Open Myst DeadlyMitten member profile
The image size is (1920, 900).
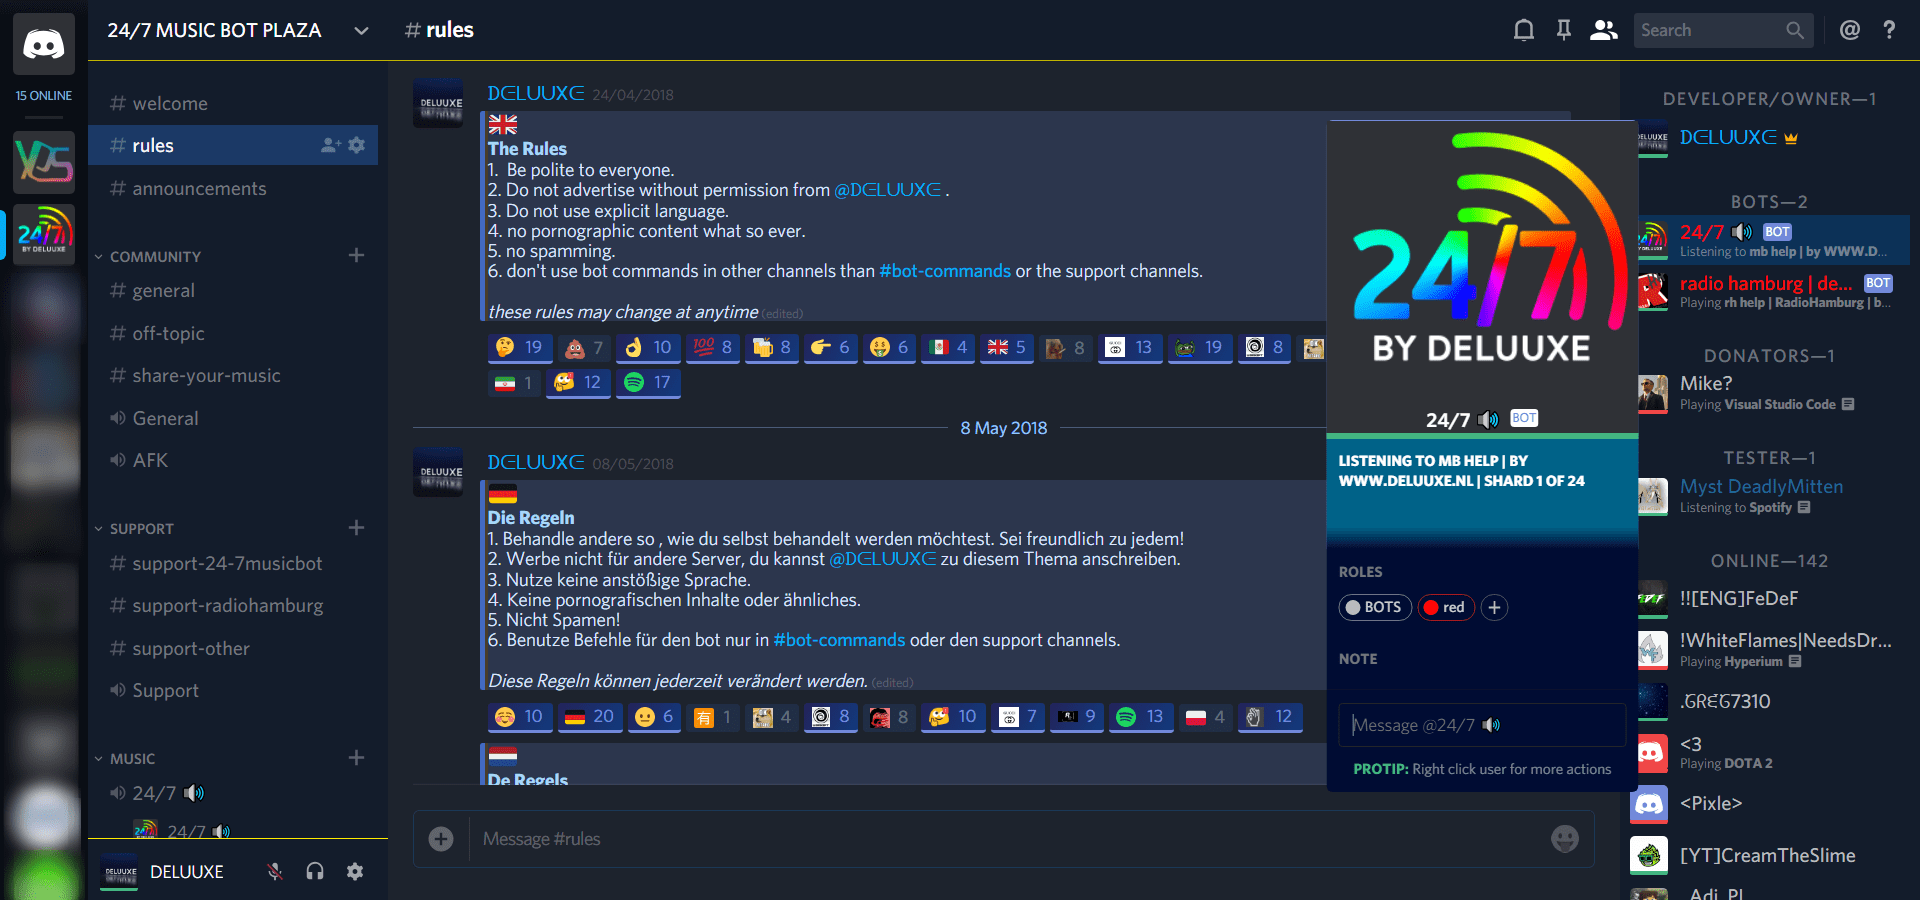(x=1770, y=495)
